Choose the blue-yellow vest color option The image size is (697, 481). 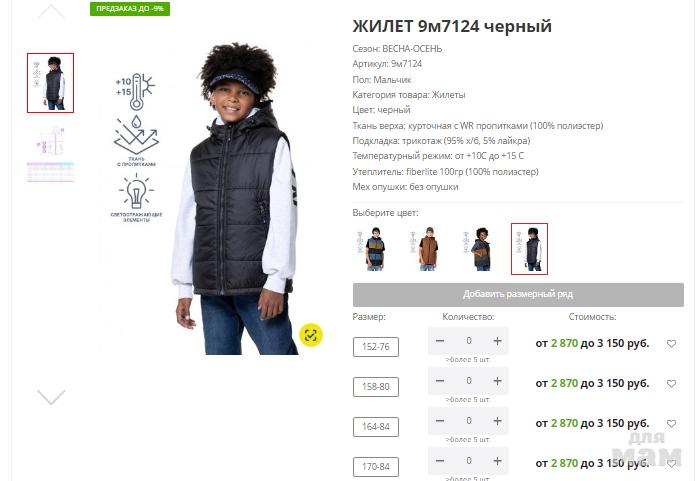(x=374, y=249)
